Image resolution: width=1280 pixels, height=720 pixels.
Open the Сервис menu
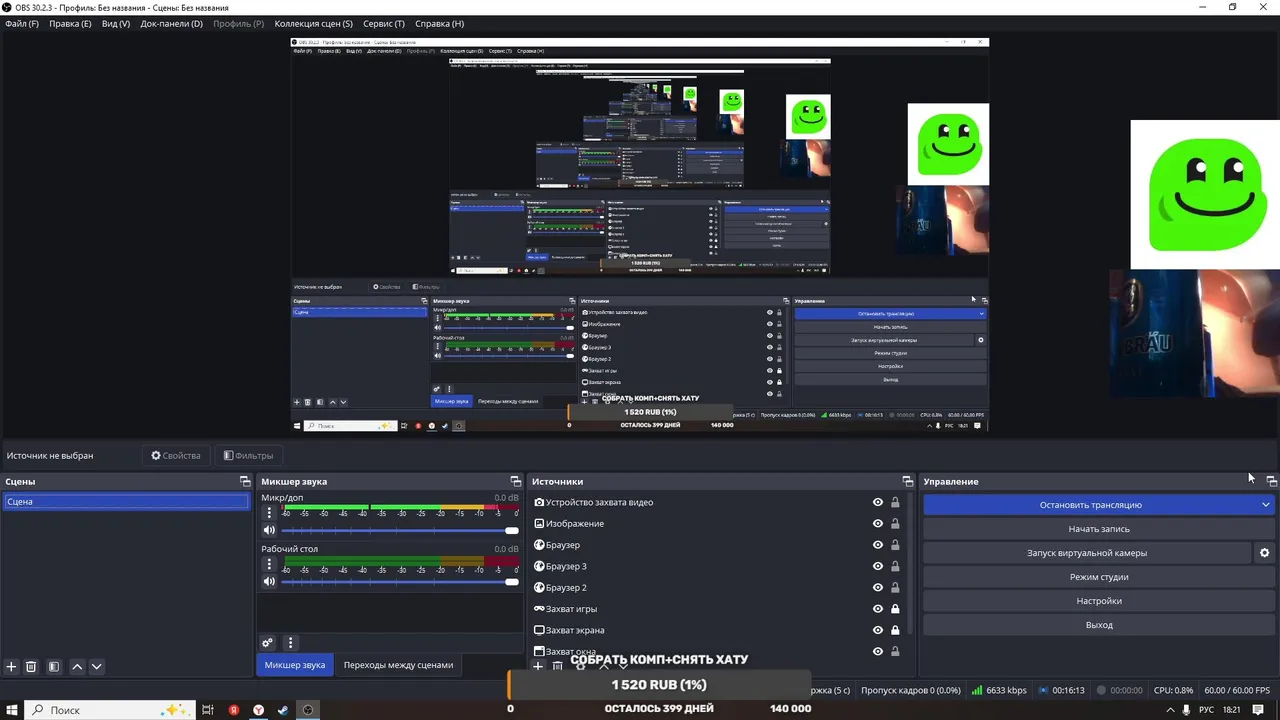[384, 24]
